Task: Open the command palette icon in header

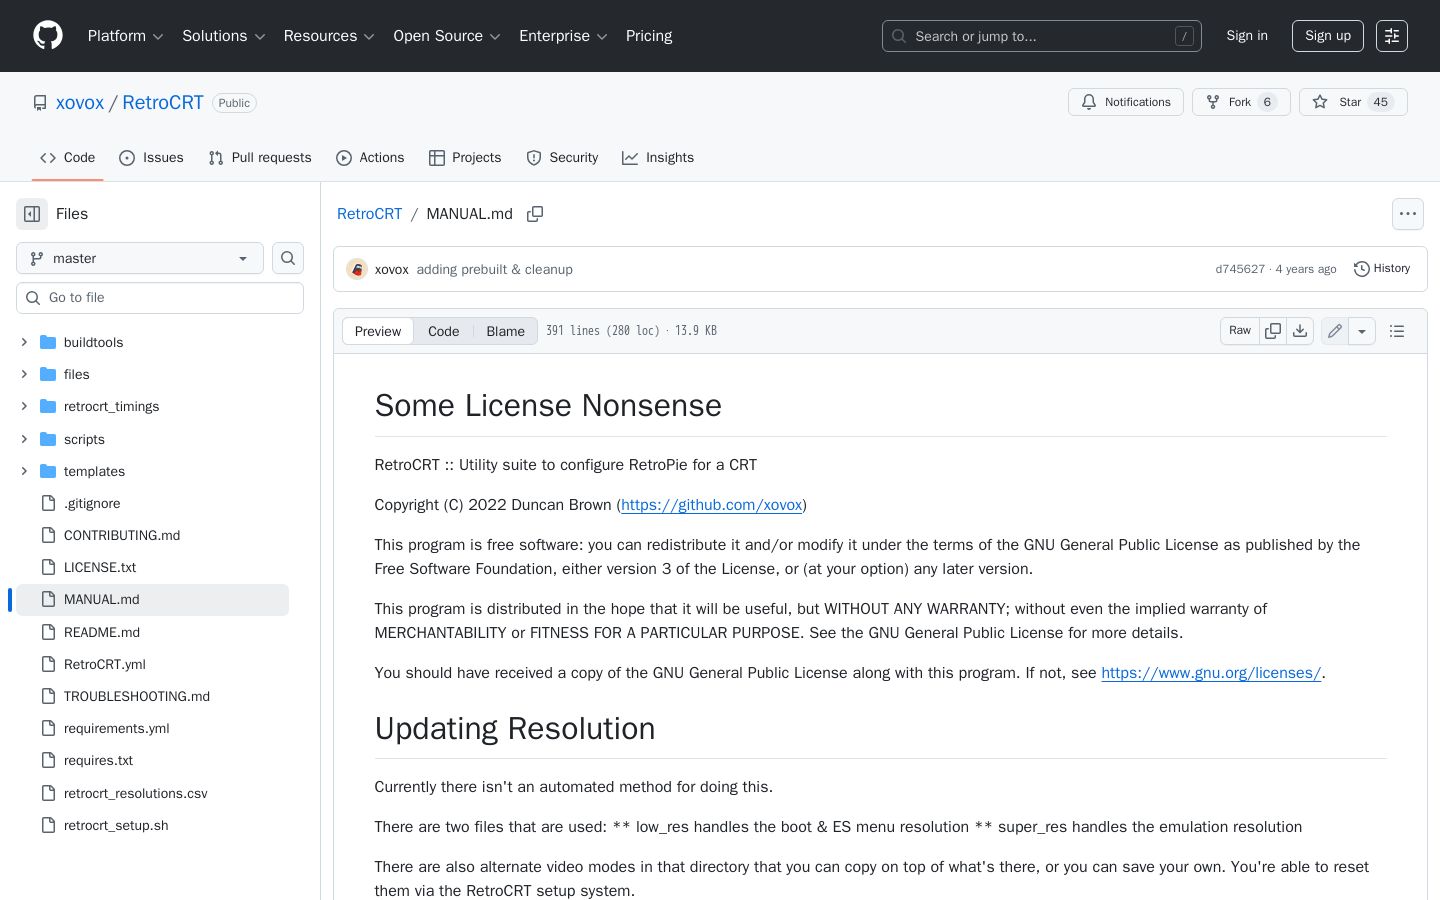Action: tap(1392, 36)
